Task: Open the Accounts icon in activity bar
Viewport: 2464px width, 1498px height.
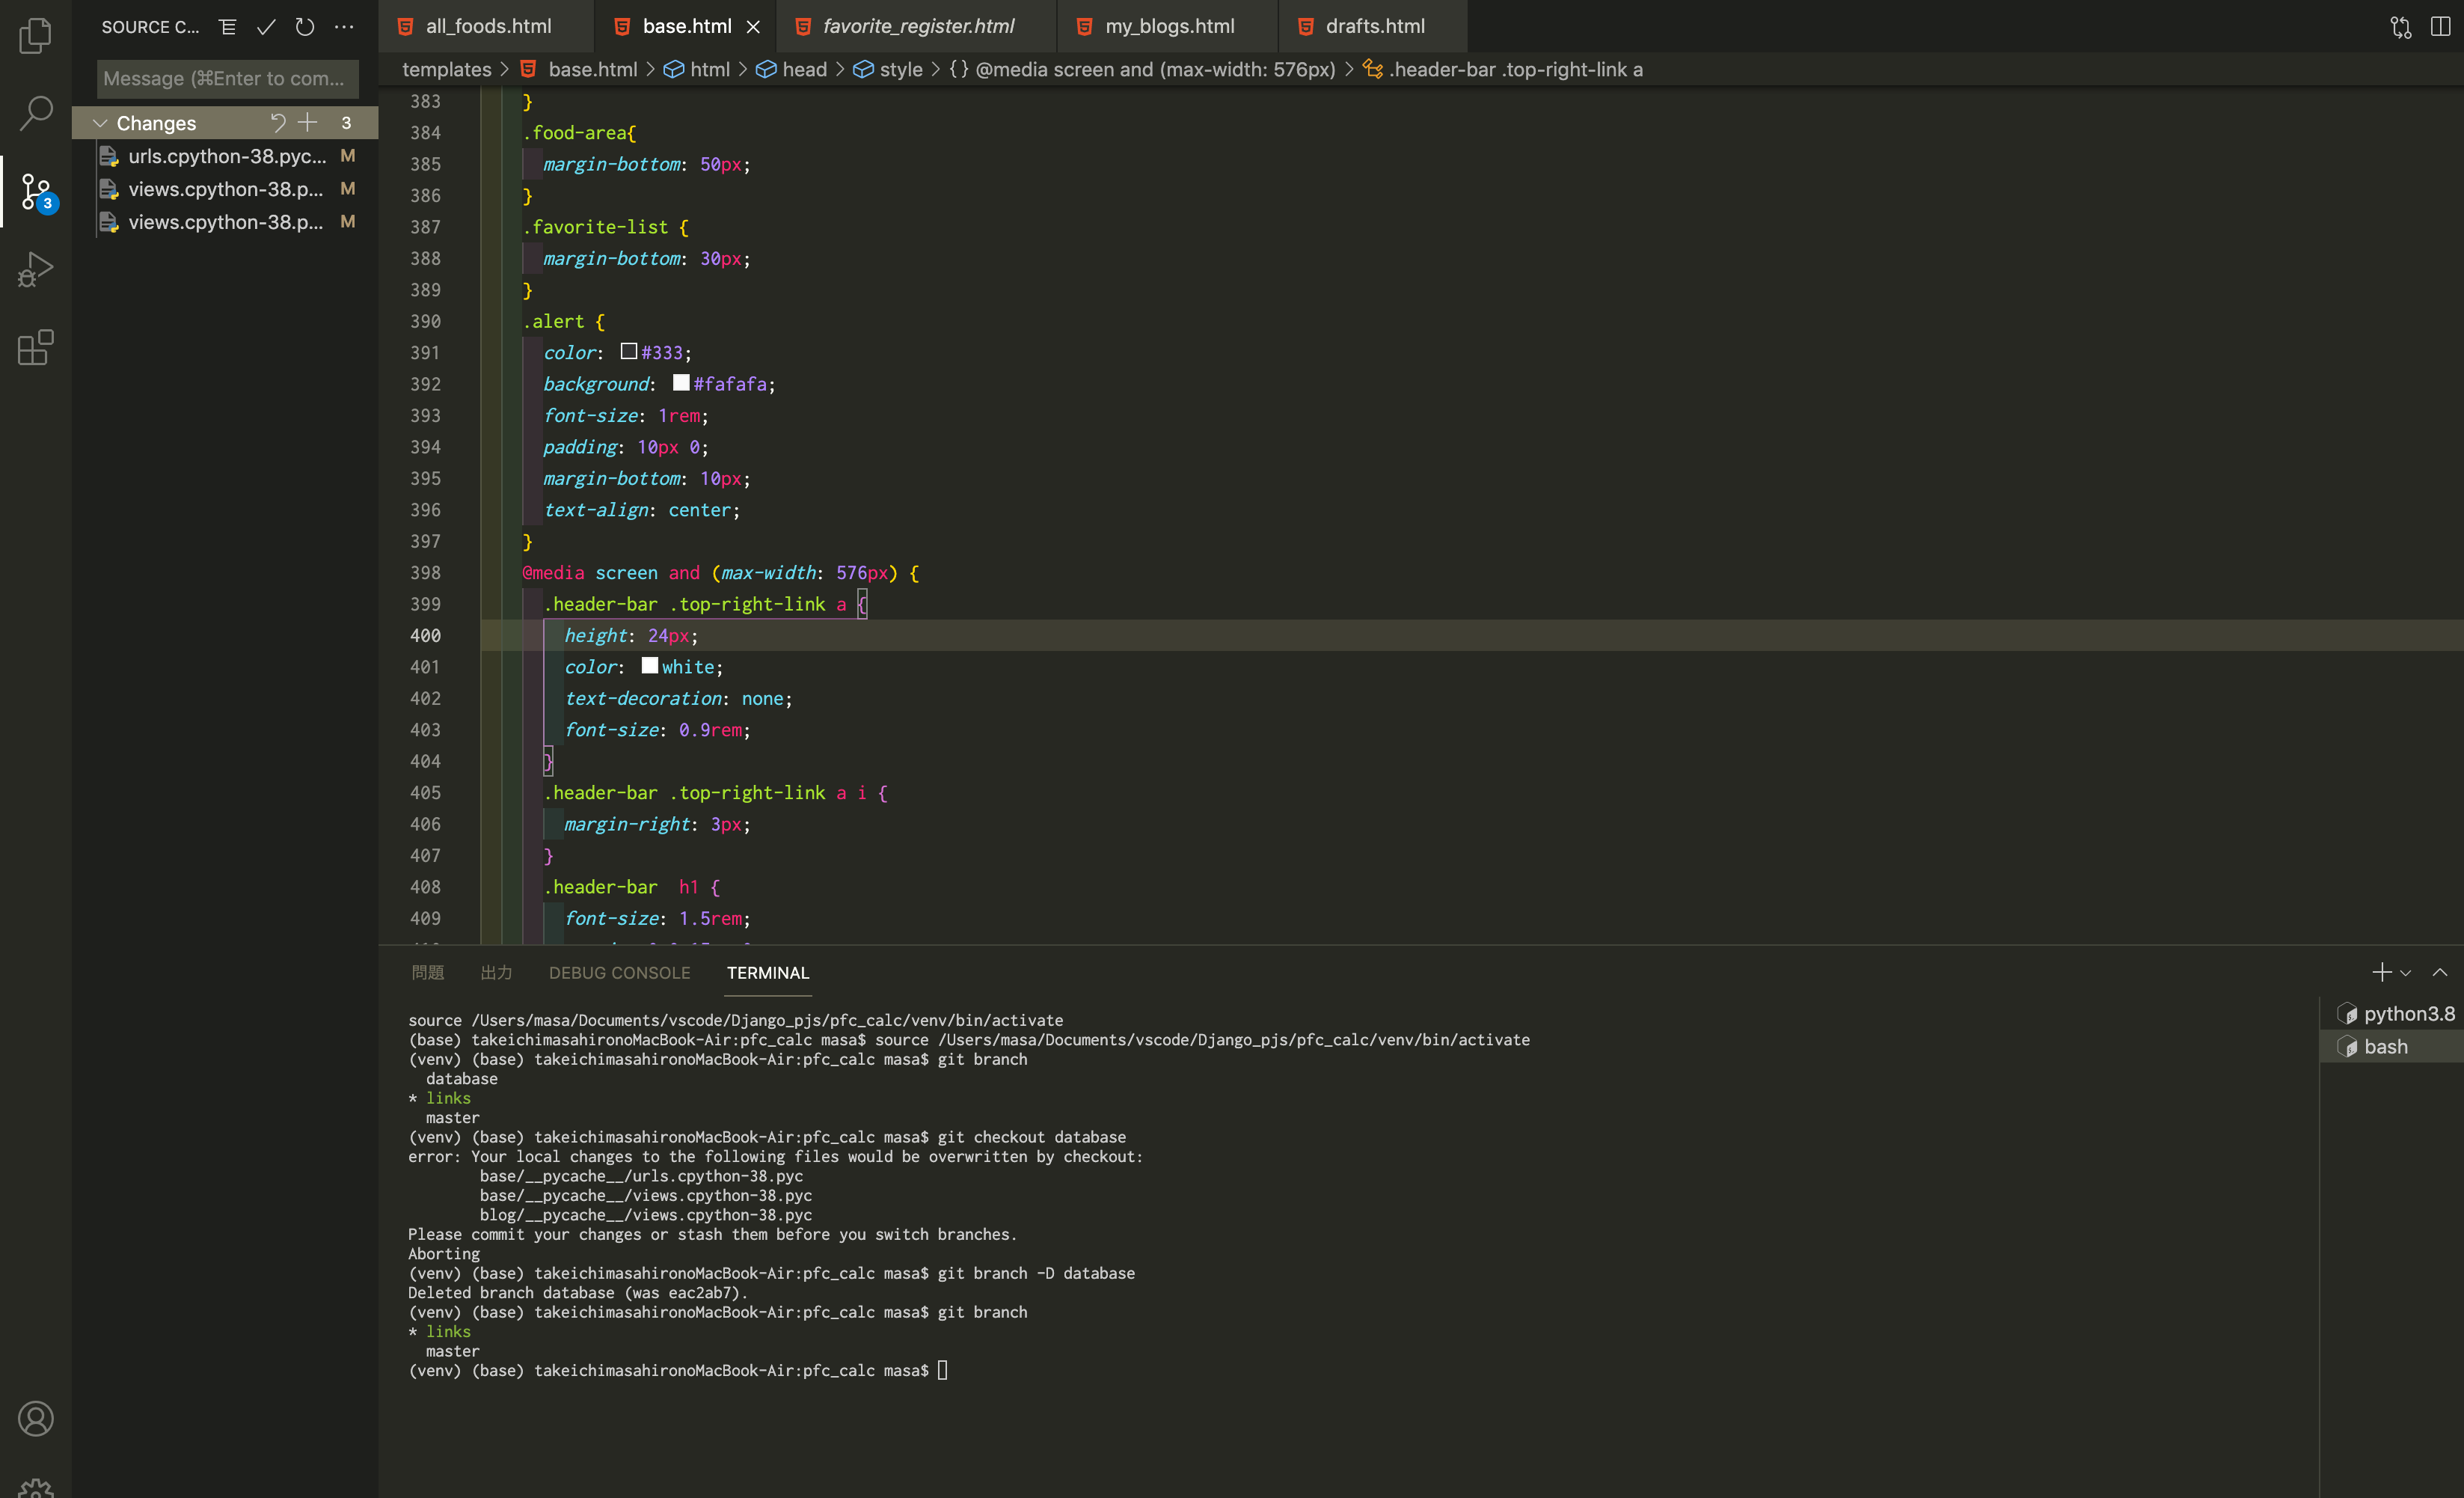Action: [x=35, y=1419]
